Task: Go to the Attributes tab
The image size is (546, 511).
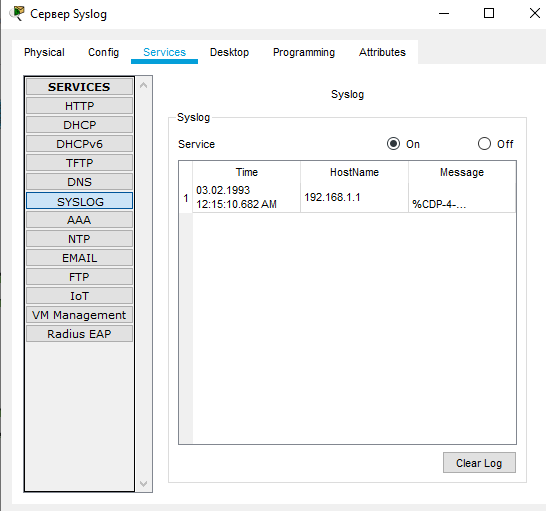Action: coord(382,52)
